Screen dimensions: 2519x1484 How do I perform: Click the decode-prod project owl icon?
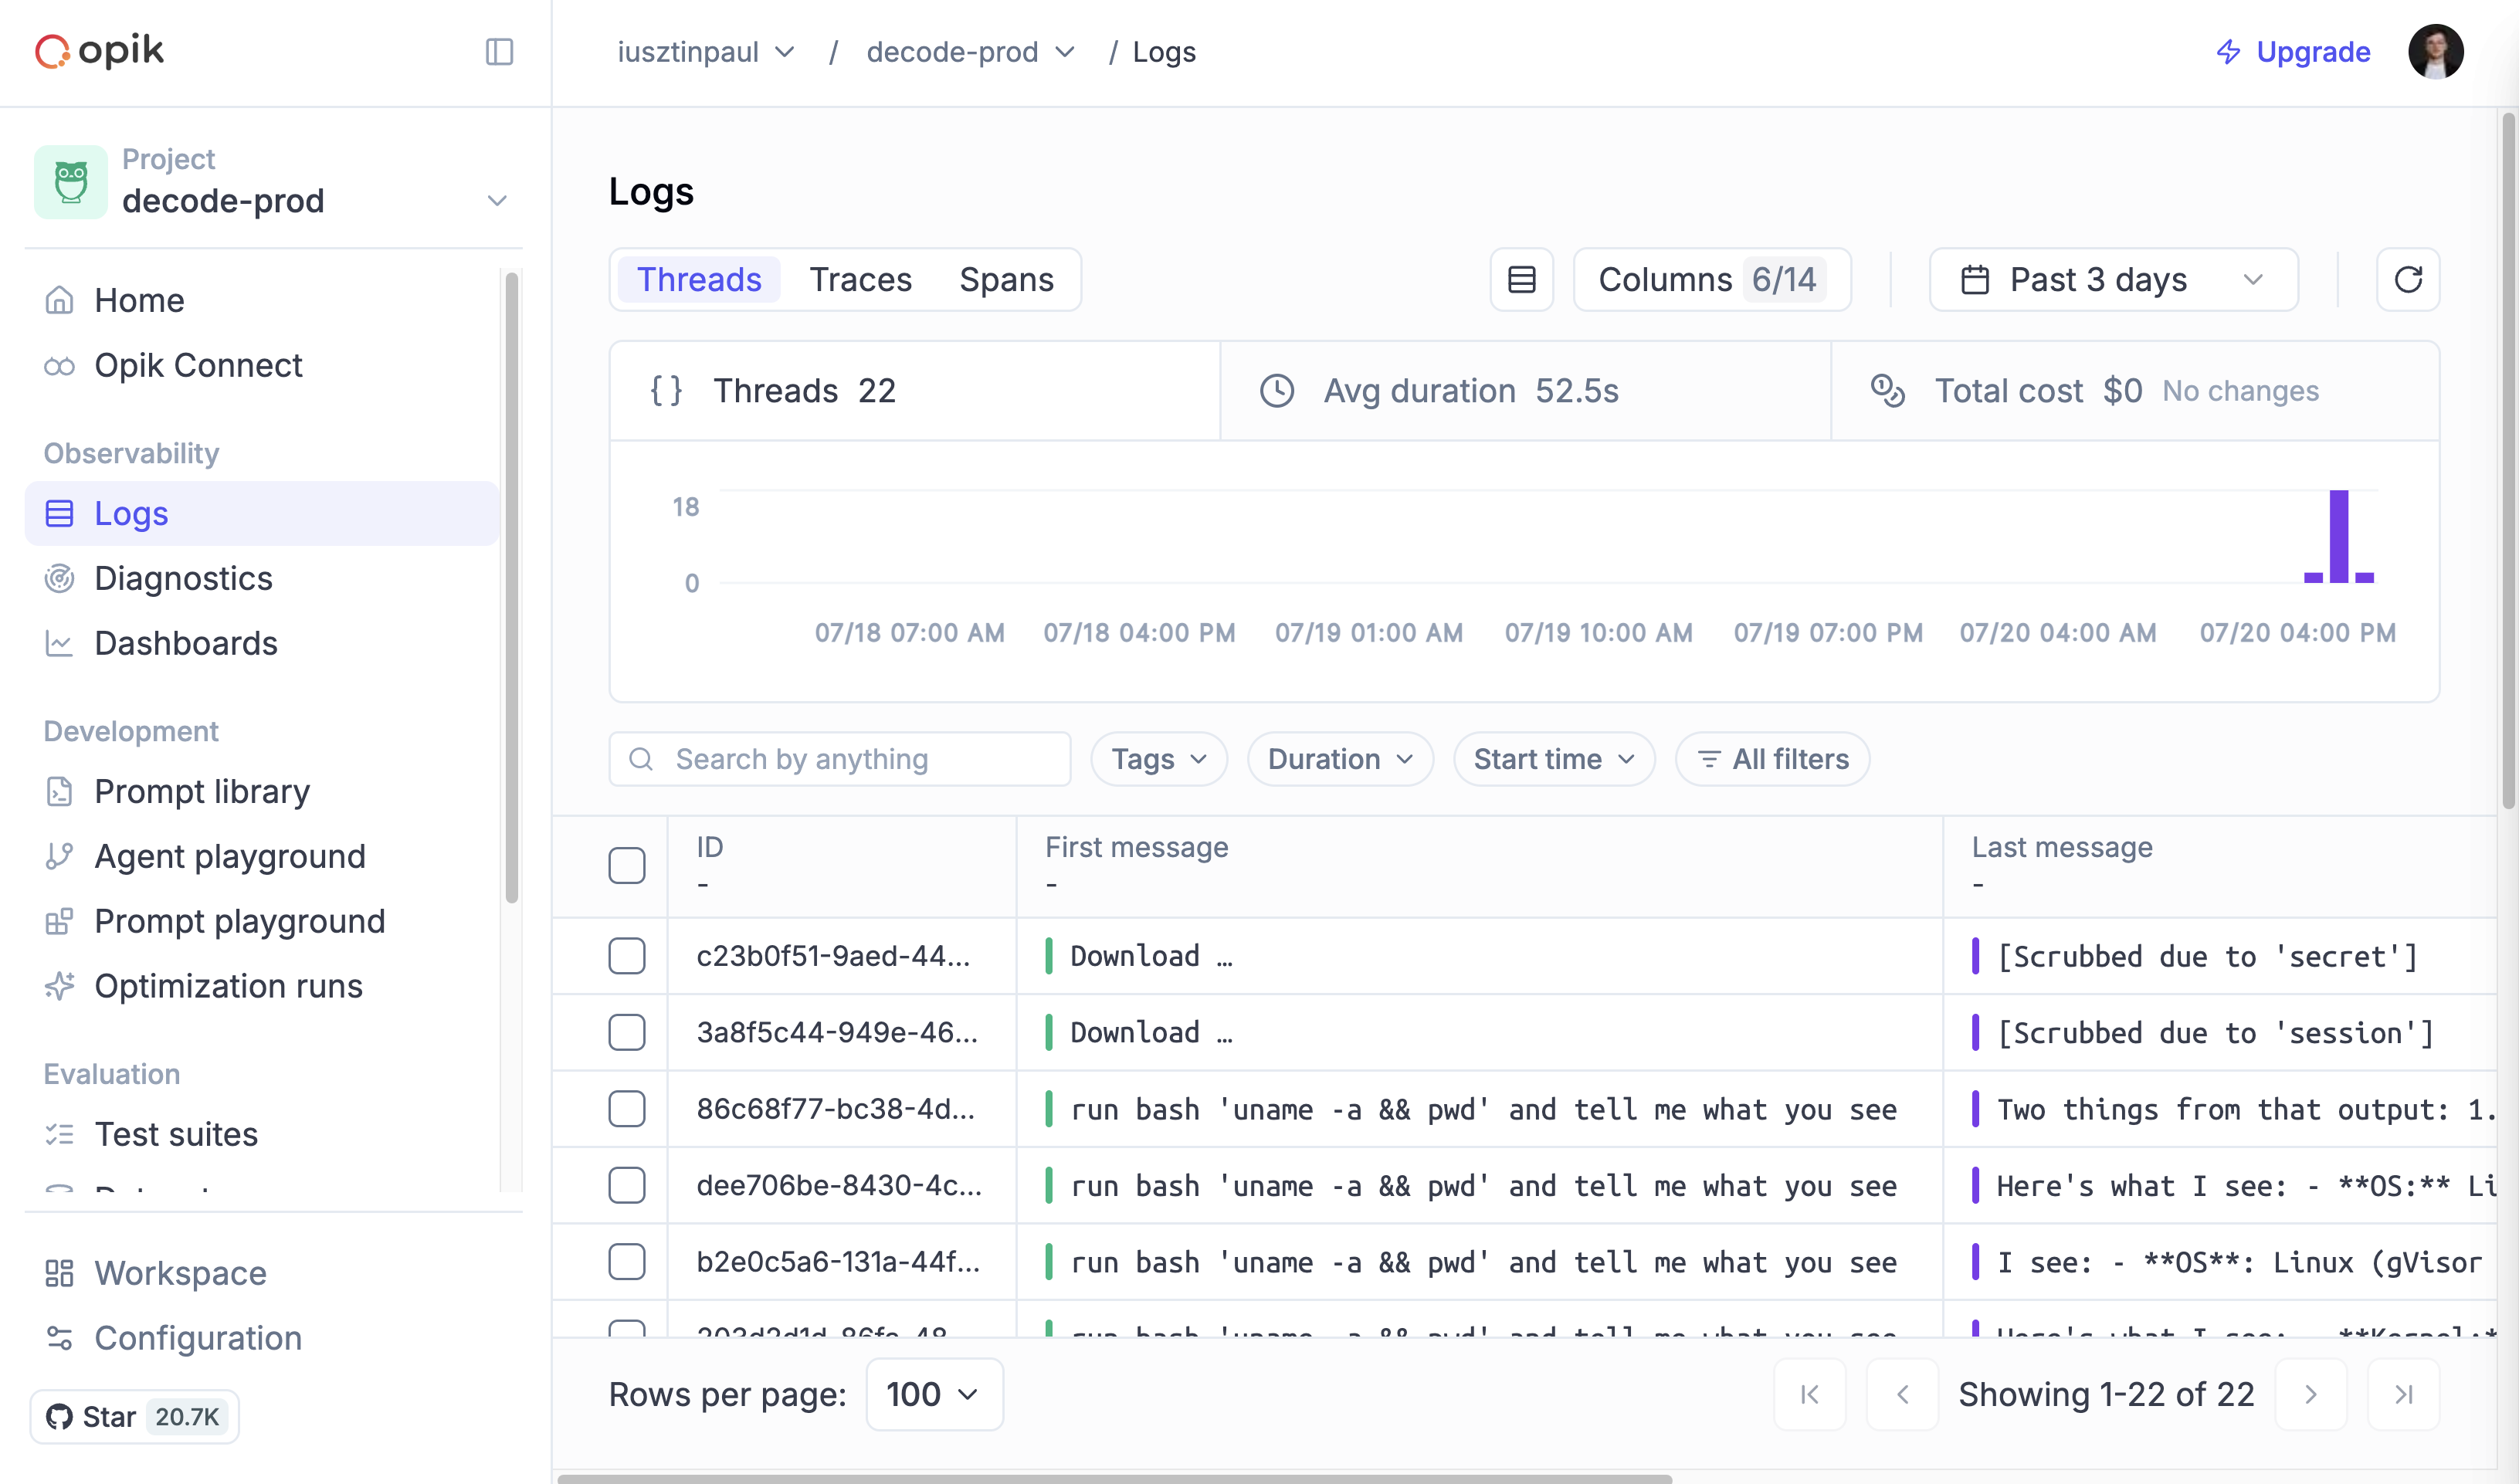point(71,182)
